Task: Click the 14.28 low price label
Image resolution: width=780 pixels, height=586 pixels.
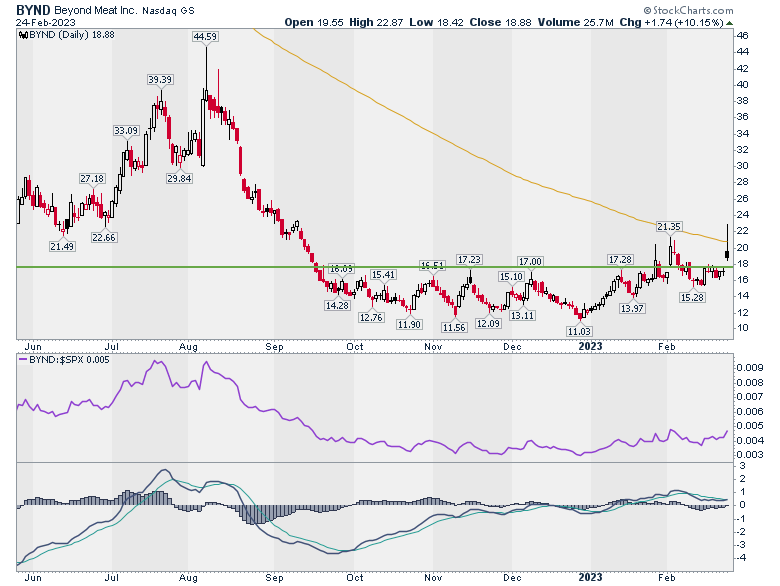Action: [x=337, y=305]
